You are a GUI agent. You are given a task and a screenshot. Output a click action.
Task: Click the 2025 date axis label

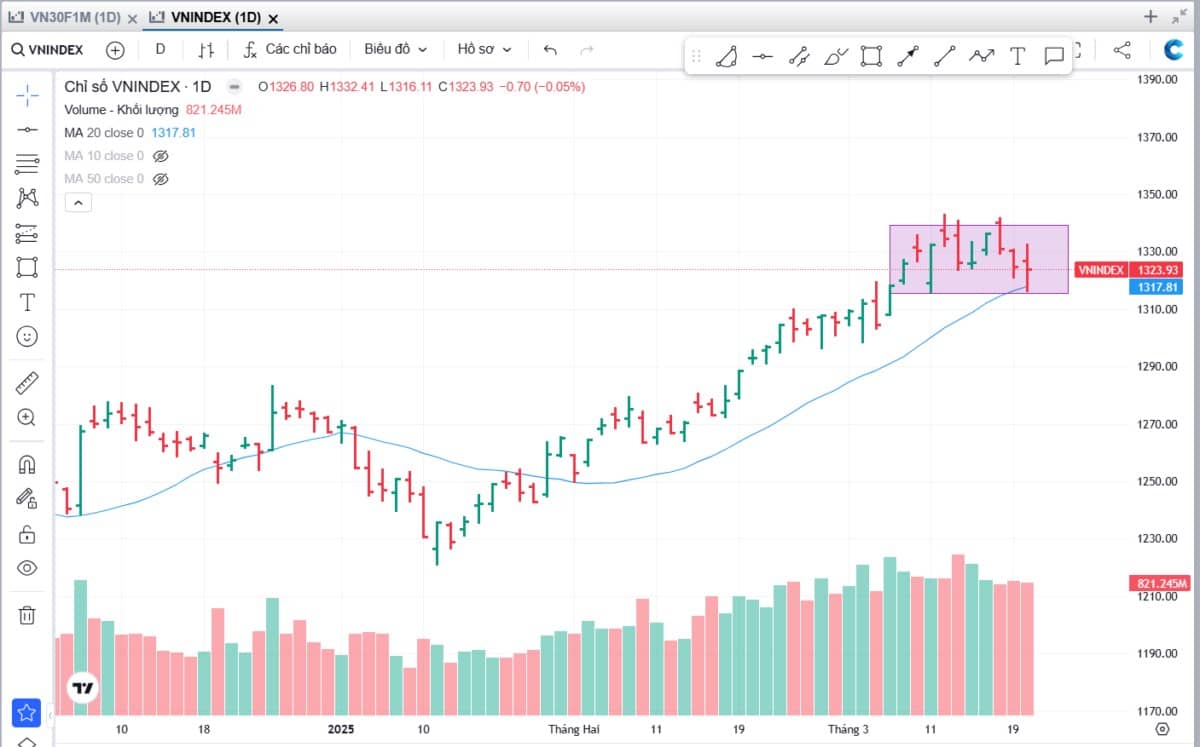pos(342,730)
